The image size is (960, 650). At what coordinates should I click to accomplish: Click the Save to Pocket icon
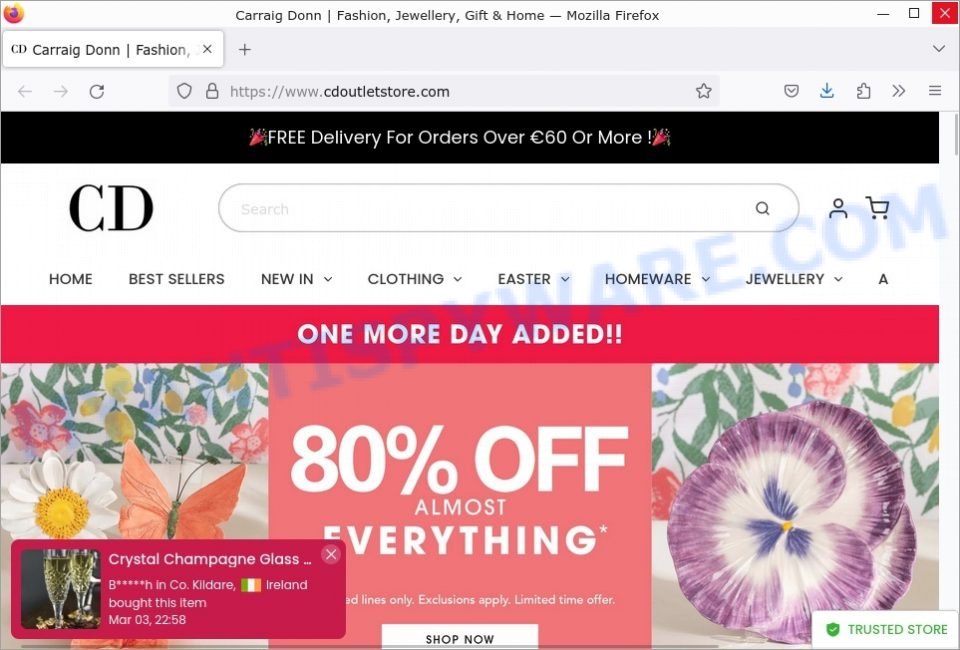(791, 91)
